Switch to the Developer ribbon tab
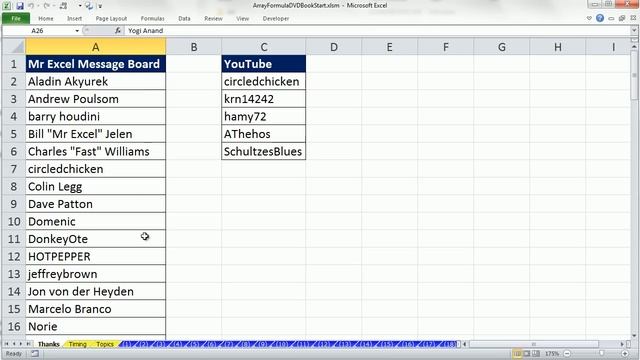 [276, 18]
